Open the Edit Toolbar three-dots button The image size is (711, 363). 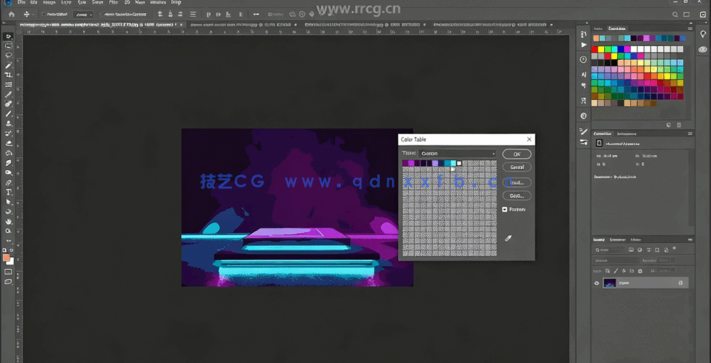(x=8, y=241)
